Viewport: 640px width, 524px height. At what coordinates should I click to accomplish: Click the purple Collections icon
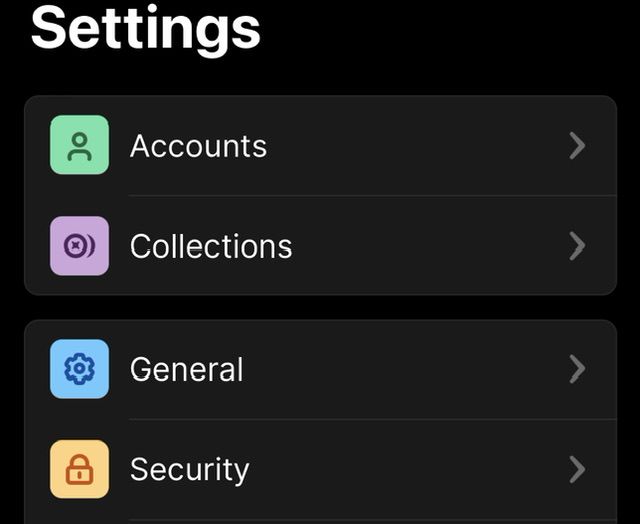coord(79,246)
